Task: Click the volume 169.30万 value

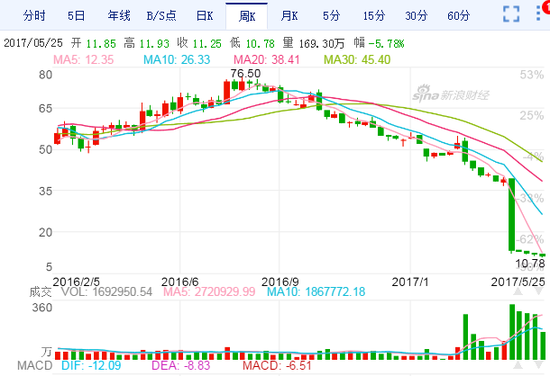Action: (x=322, y=44)
